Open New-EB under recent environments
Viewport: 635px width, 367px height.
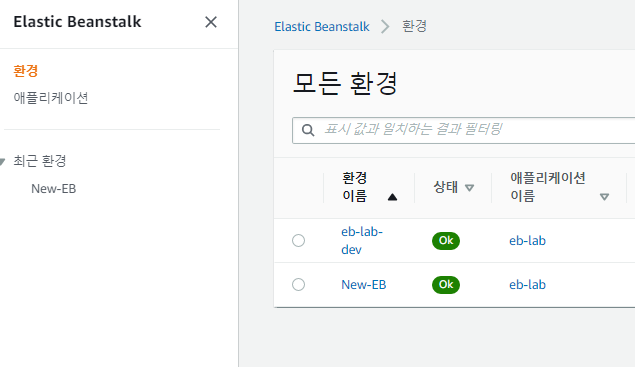(53, 189)
